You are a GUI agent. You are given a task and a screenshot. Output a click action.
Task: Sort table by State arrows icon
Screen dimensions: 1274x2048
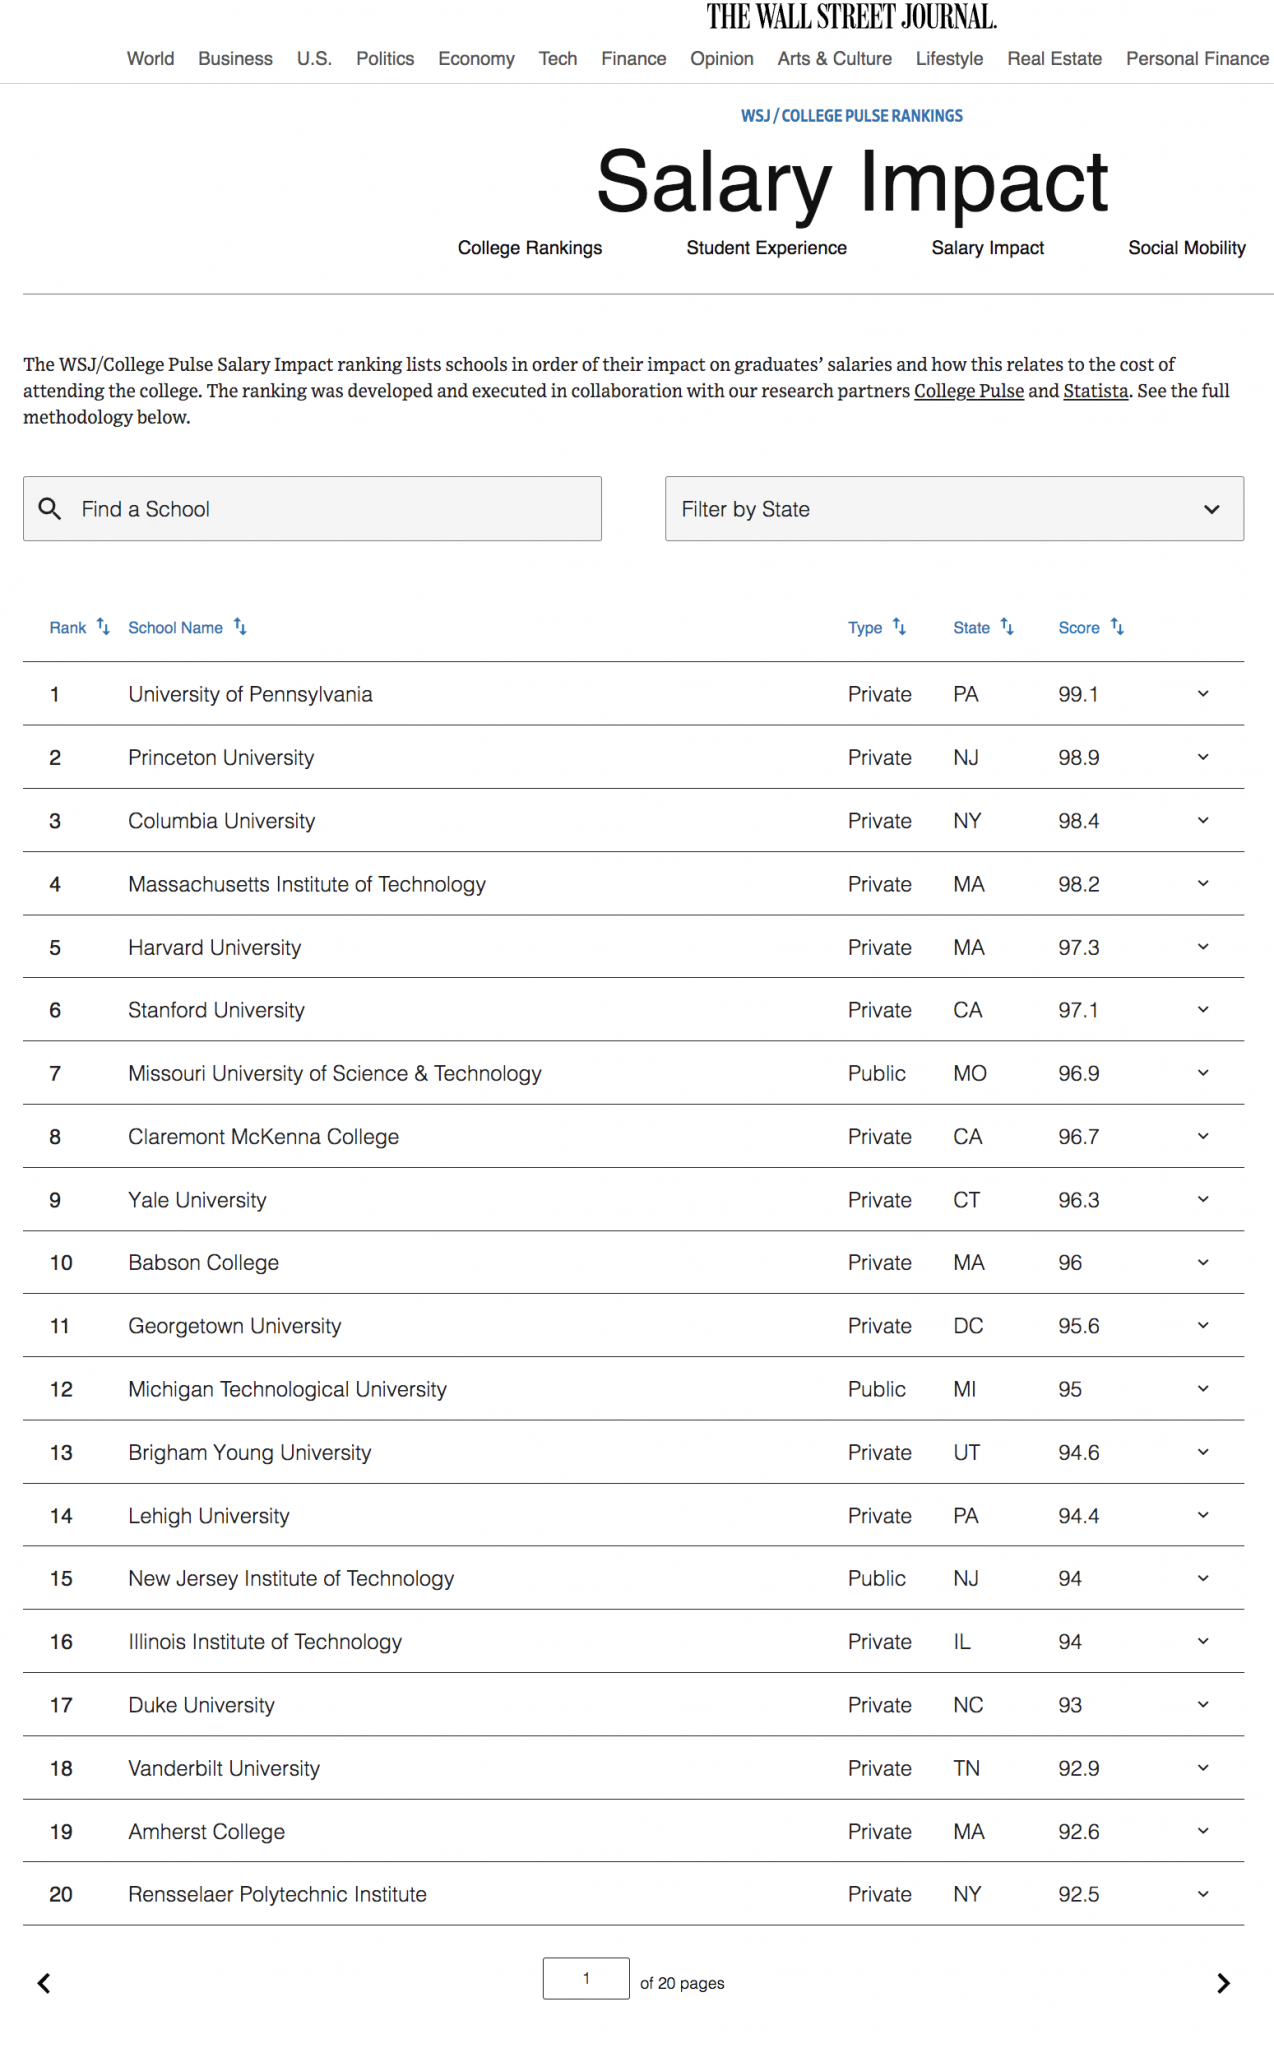[x=1007, y=627]
